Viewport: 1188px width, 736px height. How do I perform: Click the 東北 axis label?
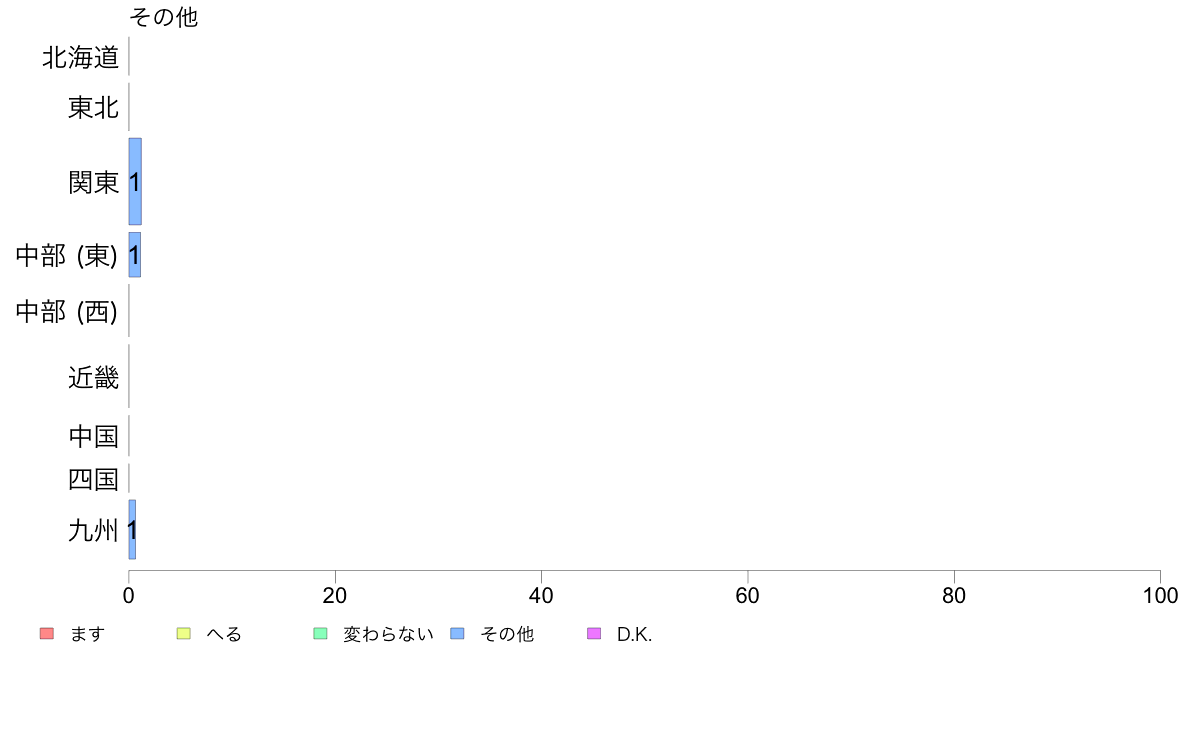tap(93, 108)
